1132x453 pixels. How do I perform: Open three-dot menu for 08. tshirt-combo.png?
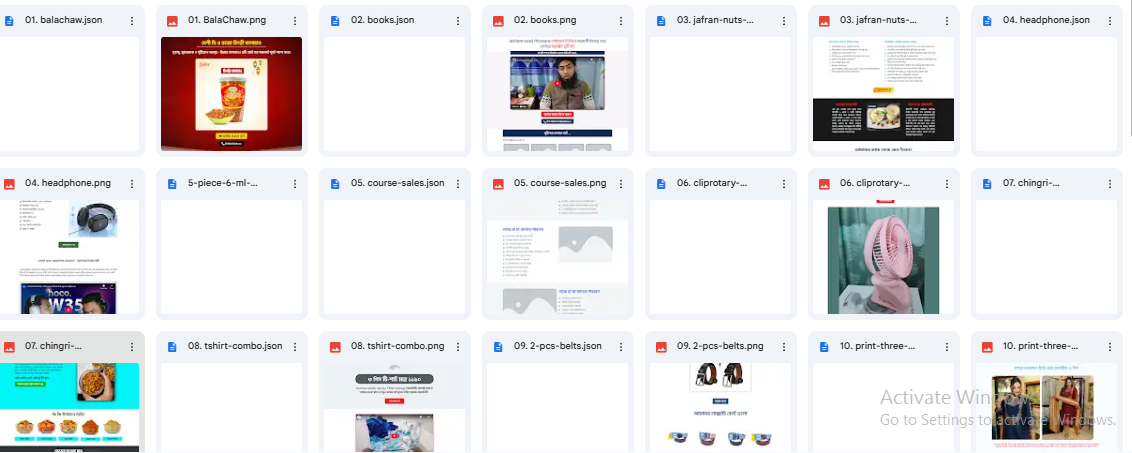(x=458, y=347)
